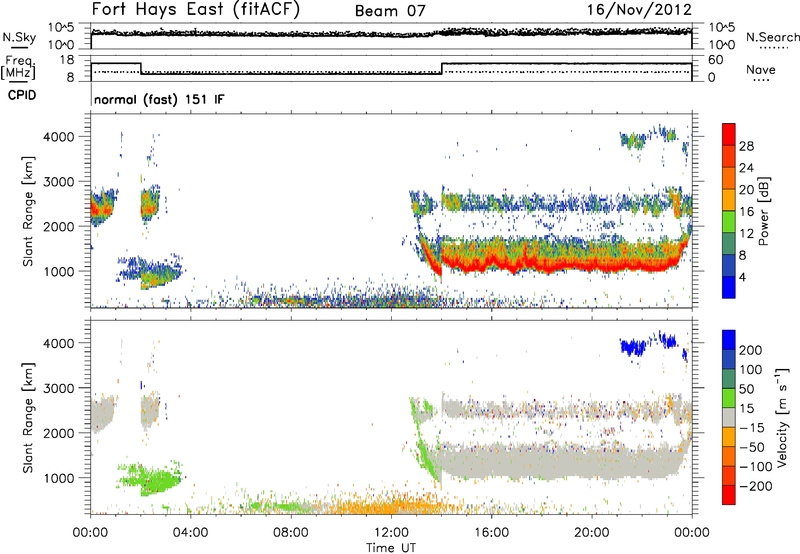Viewport: 800px width, 554px height.
Task: Click the green velocity patch near 1000 km
Action: 151,479
